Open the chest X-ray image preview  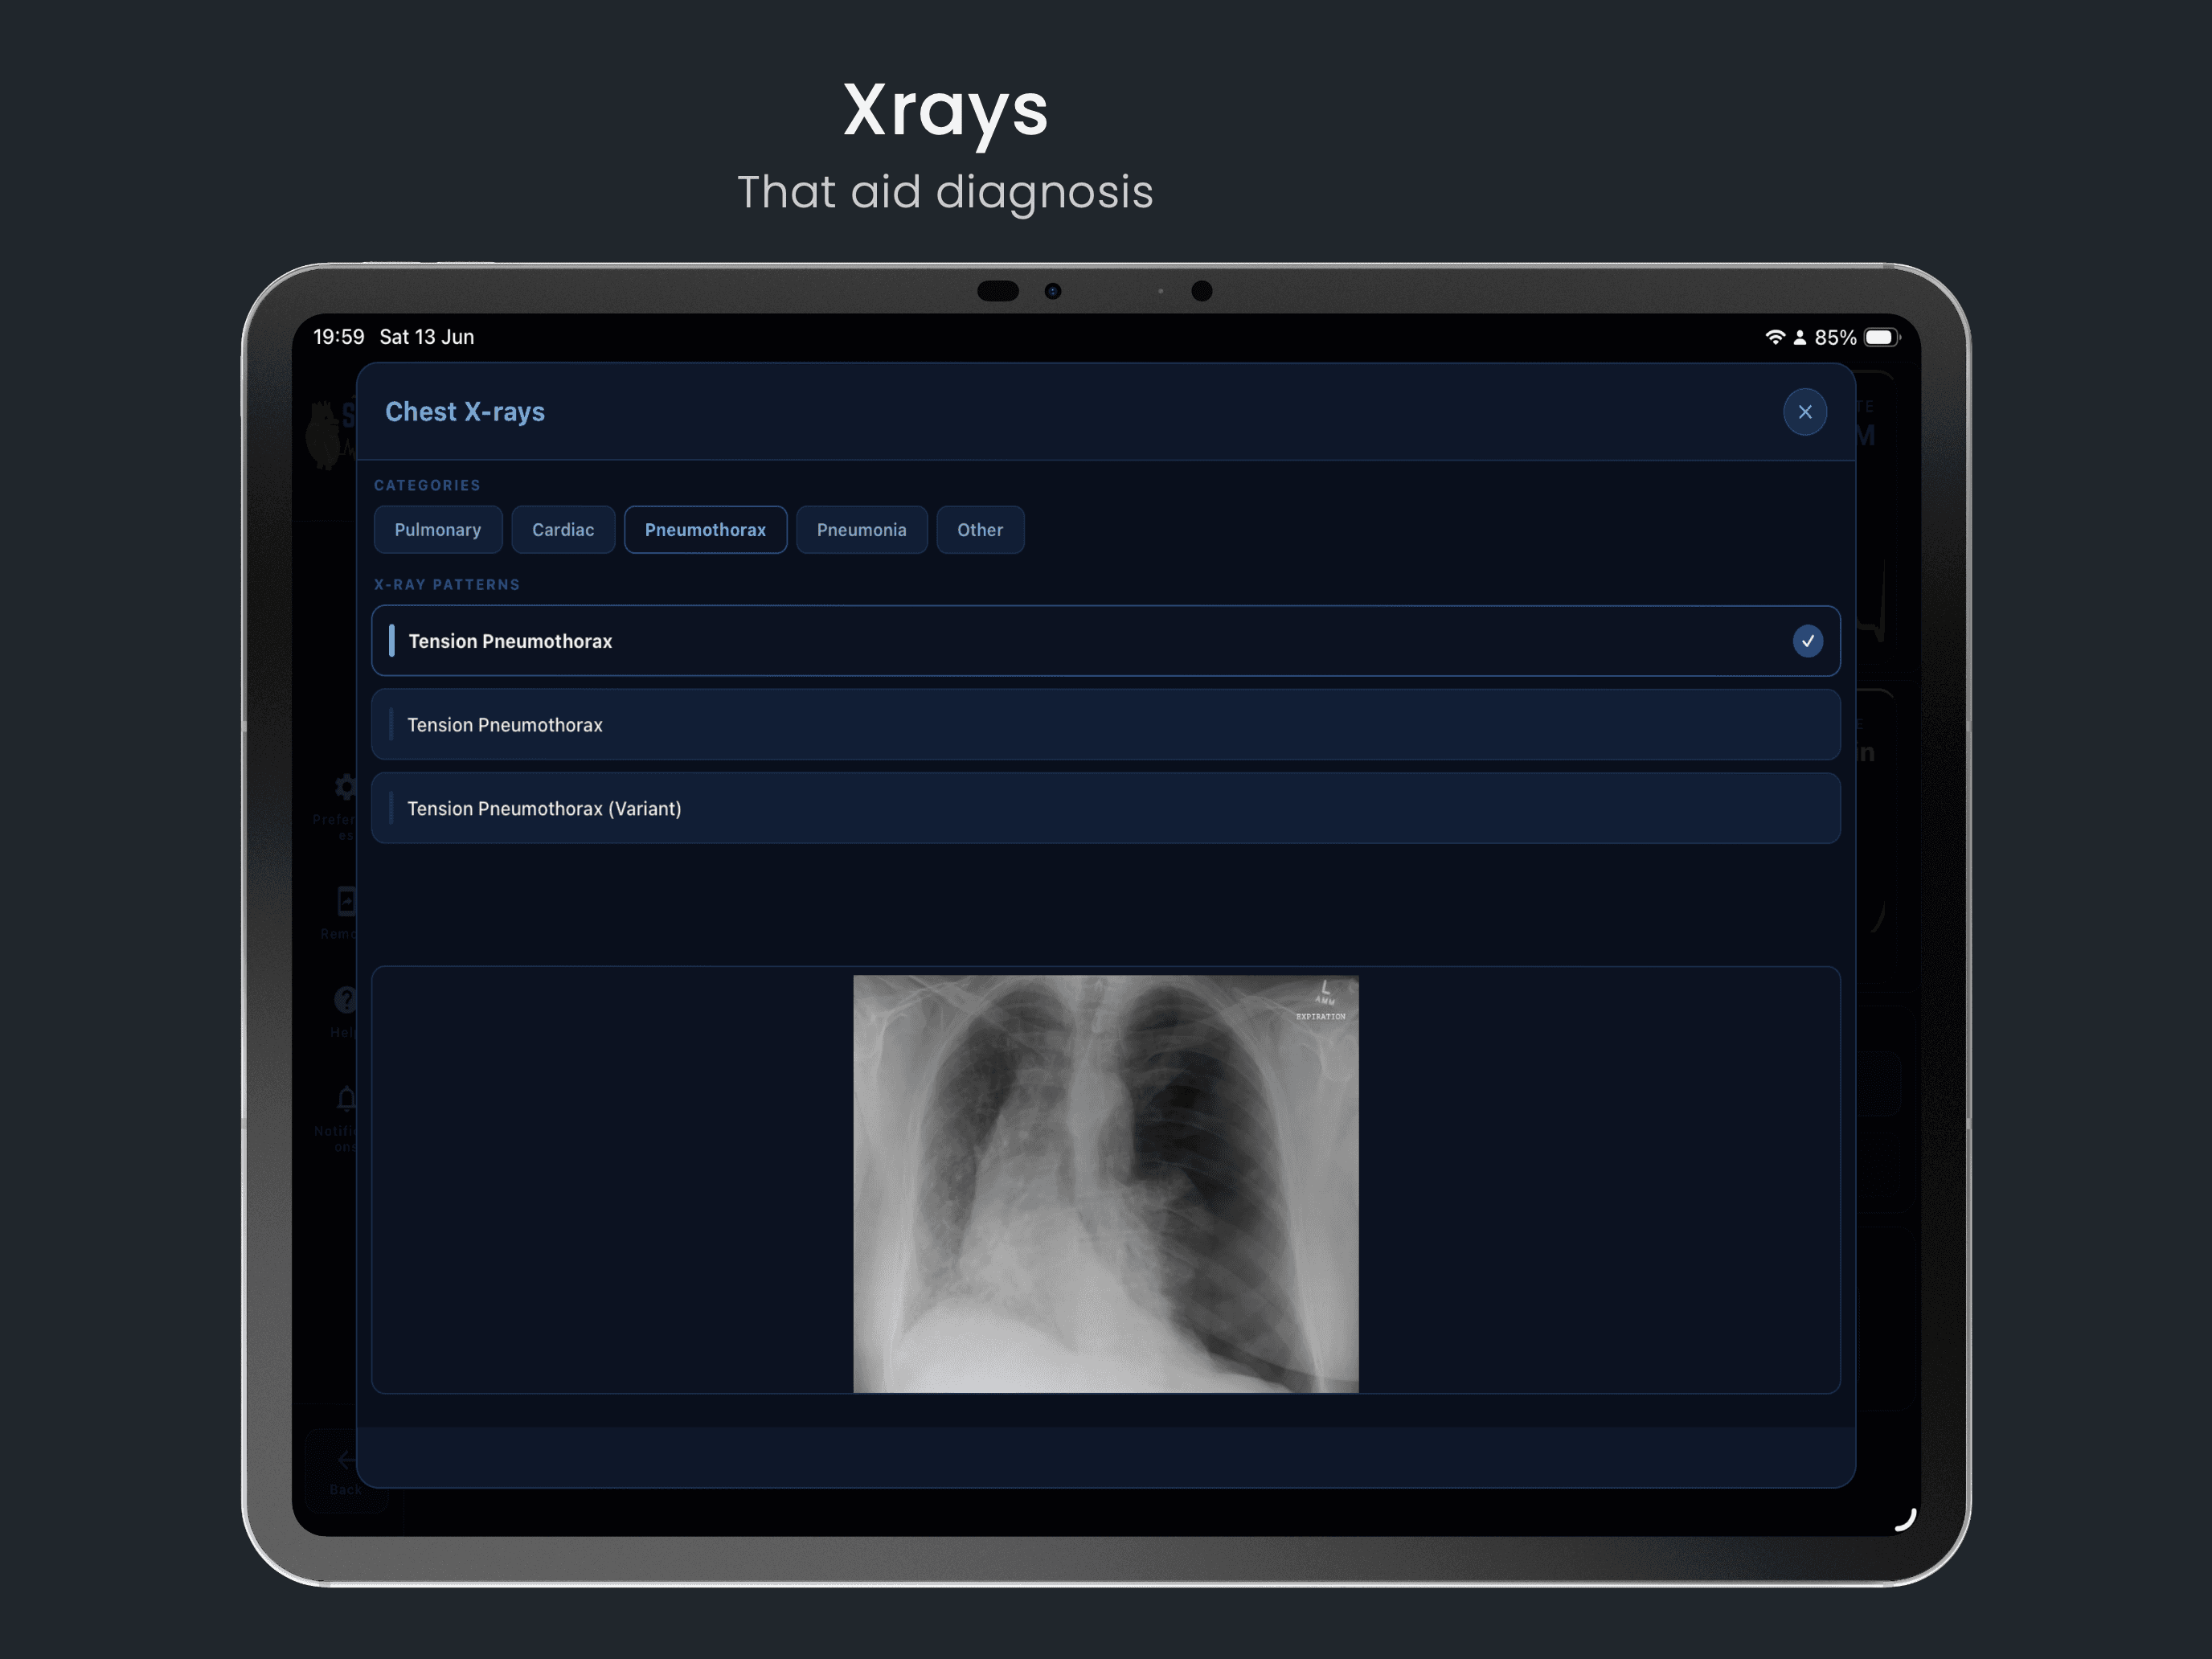pos(1106,1184)
